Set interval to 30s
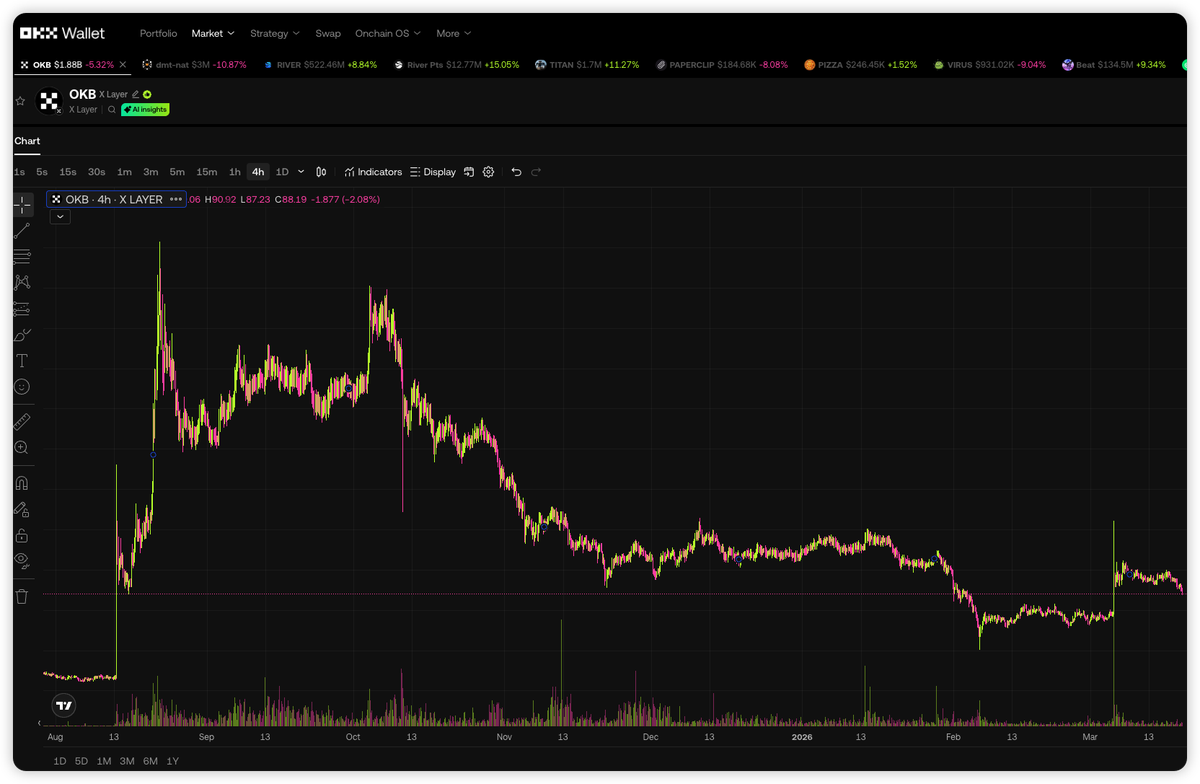 (97, 172)
